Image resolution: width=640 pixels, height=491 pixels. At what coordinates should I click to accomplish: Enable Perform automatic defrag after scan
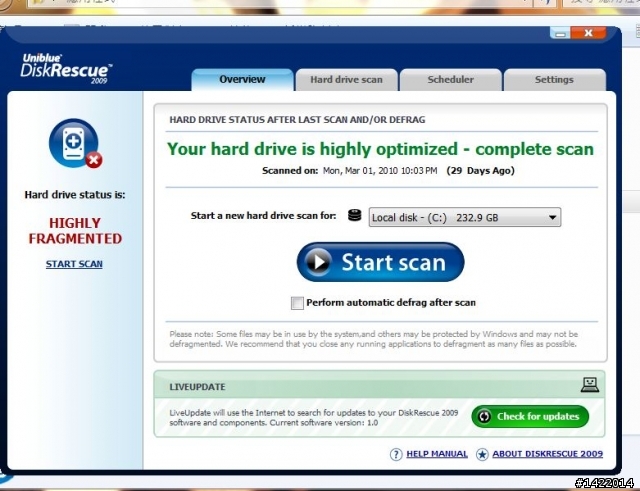click(x=297, y=303)
